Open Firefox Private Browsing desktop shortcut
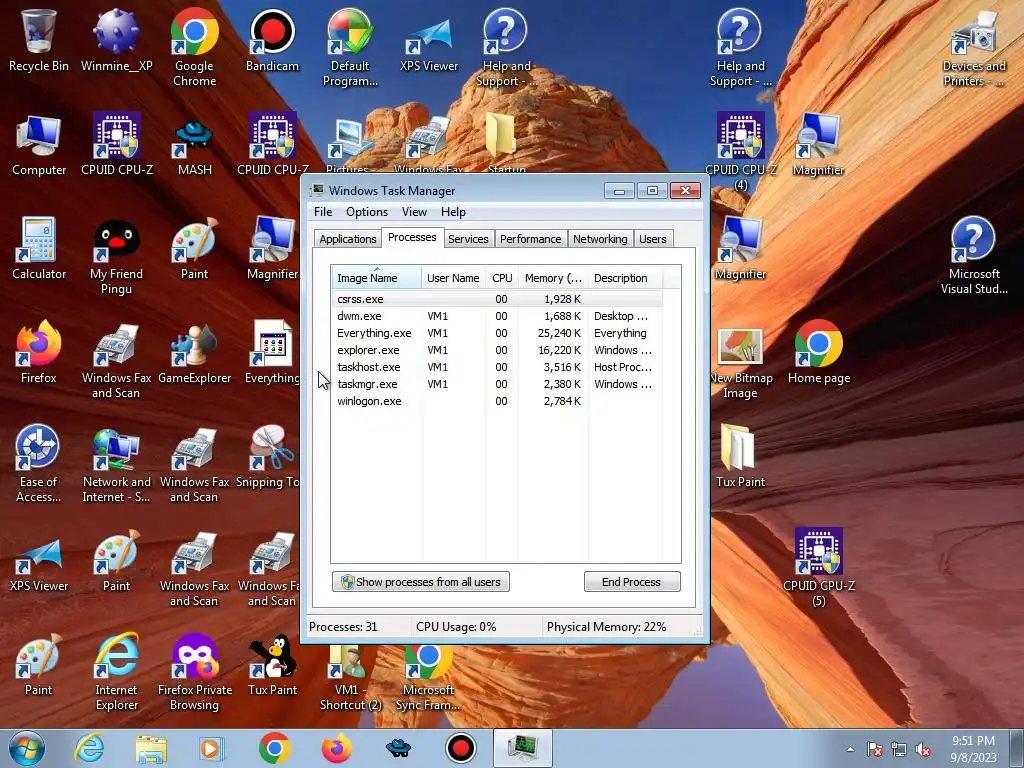 point(195,671)
